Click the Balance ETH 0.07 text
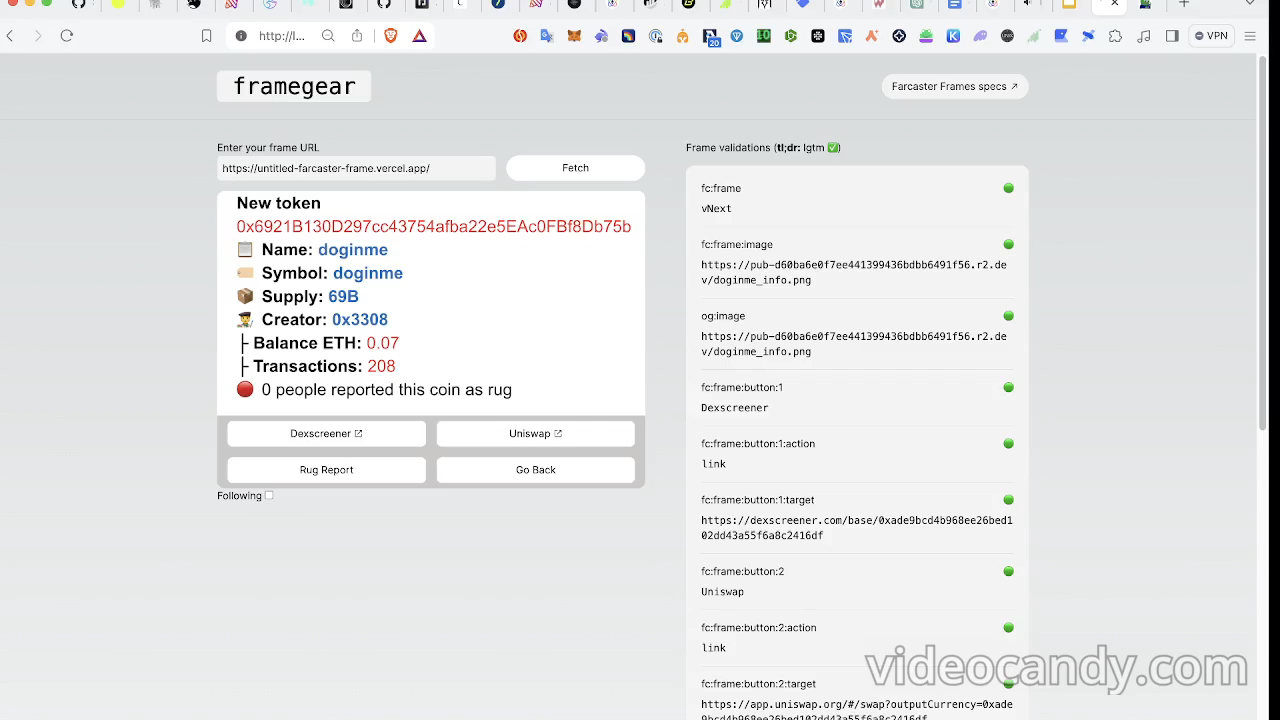The height and width of the screenshot is (720, 1280). pyautogui.click(x=326, y=343)
